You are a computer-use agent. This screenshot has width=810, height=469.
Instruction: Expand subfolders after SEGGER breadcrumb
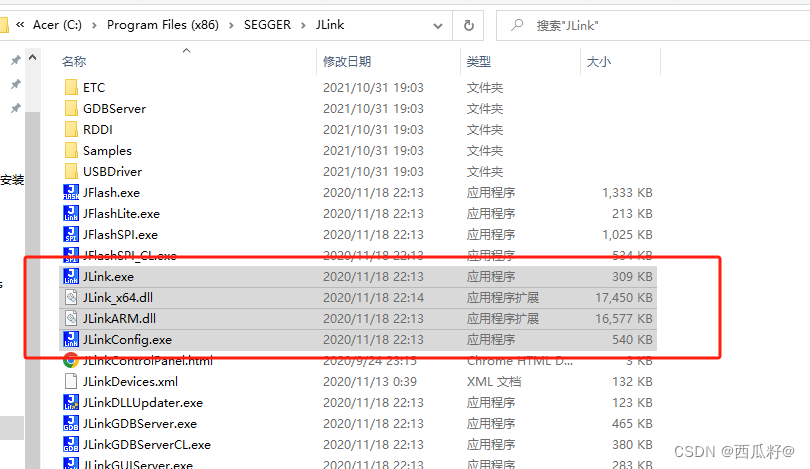(x=304, y=25)
